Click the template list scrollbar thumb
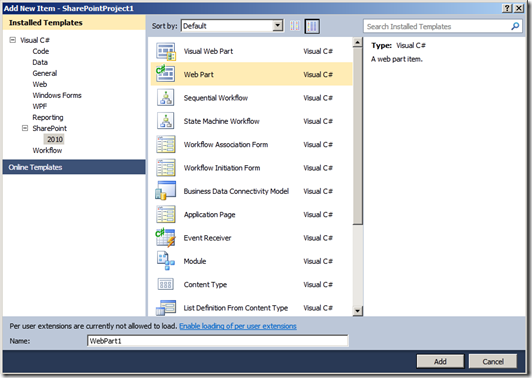Screen dimensions: 532x378 click(x=357, y=136)
